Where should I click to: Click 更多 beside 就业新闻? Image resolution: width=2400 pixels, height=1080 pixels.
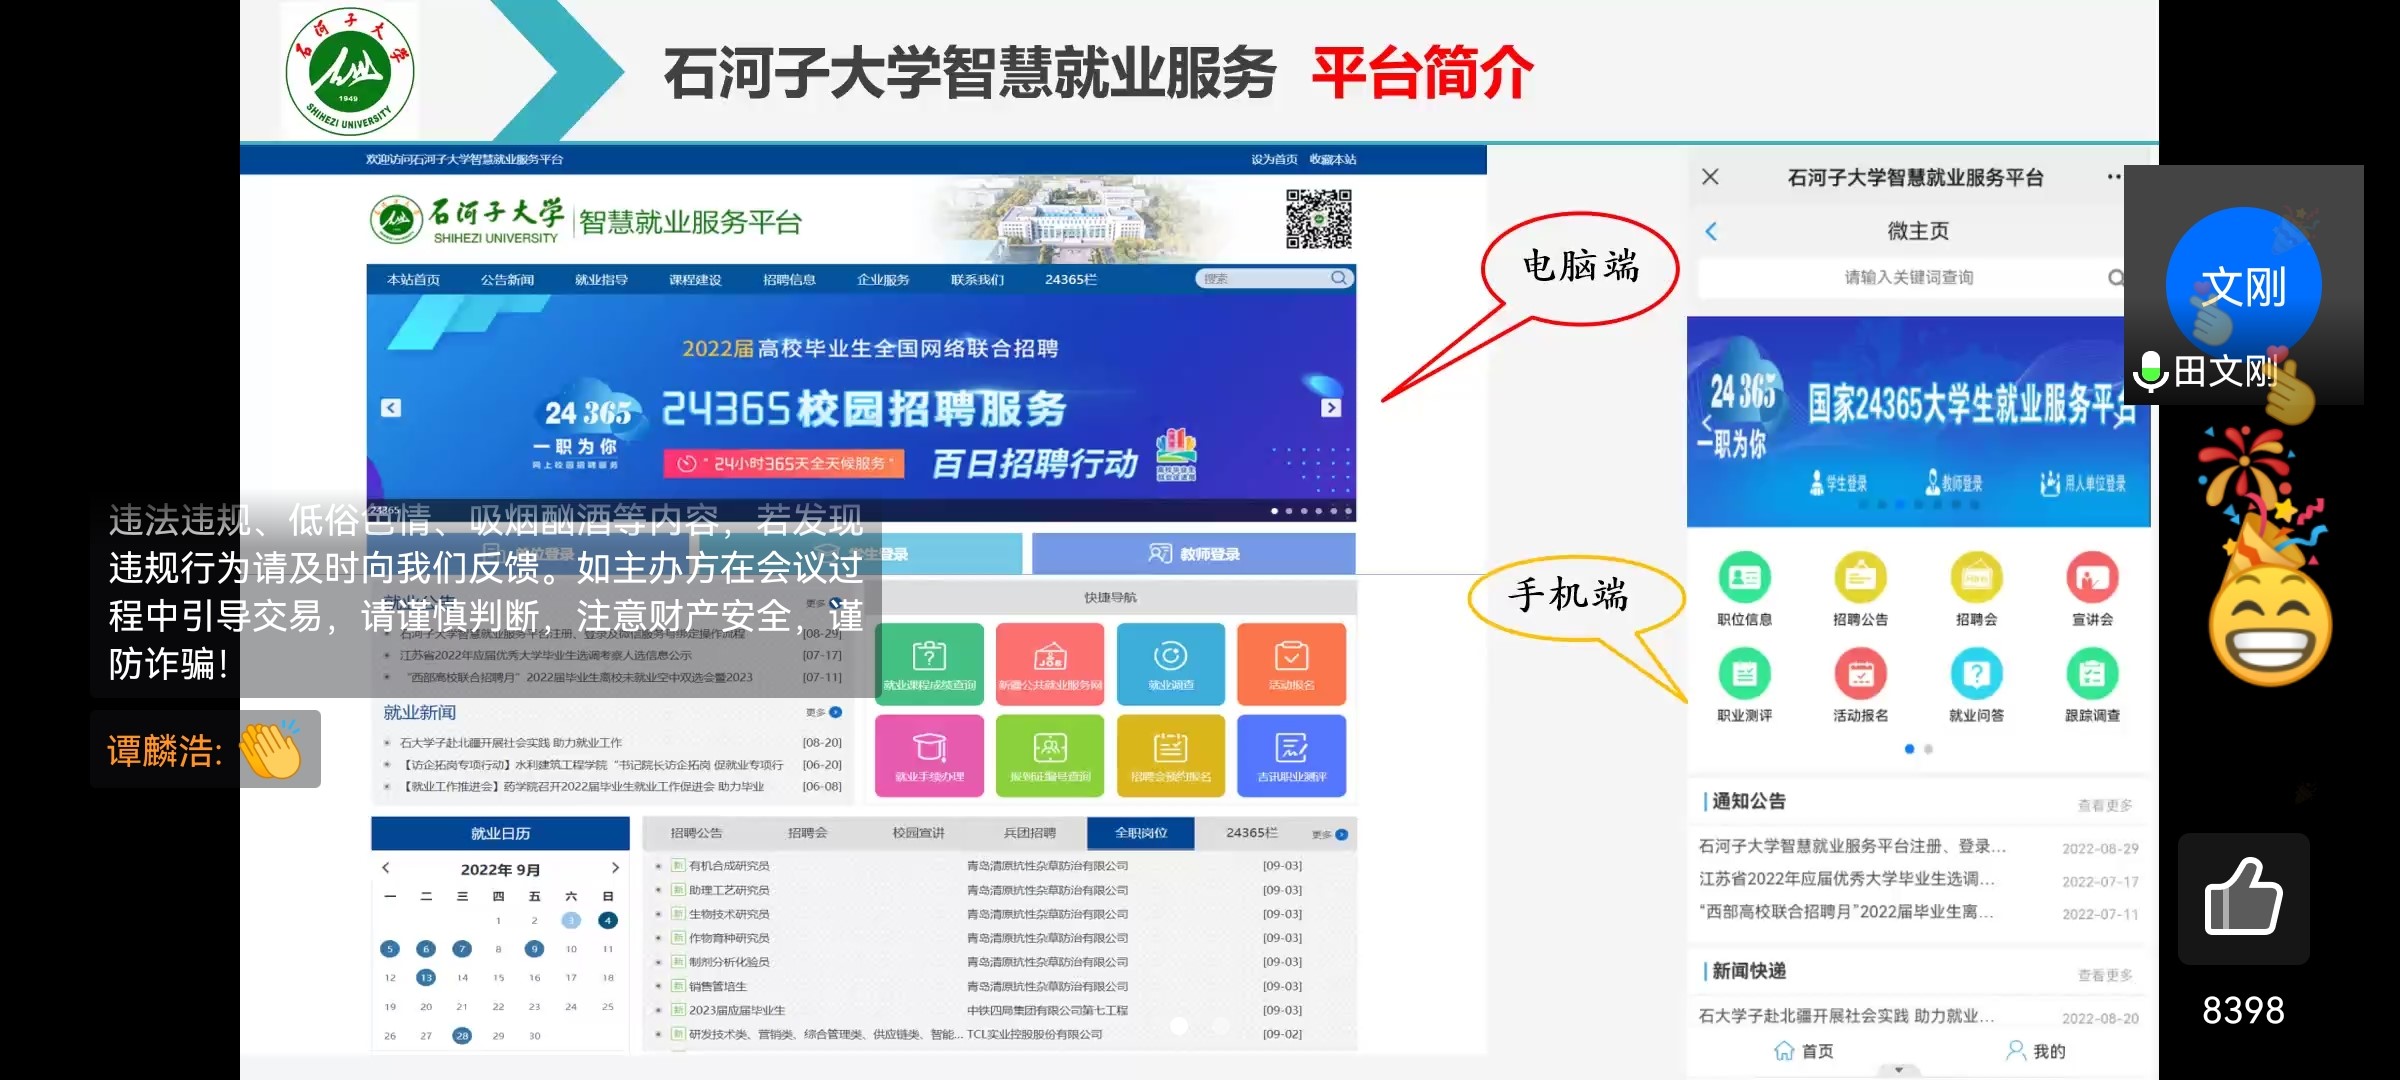point(824,712)
